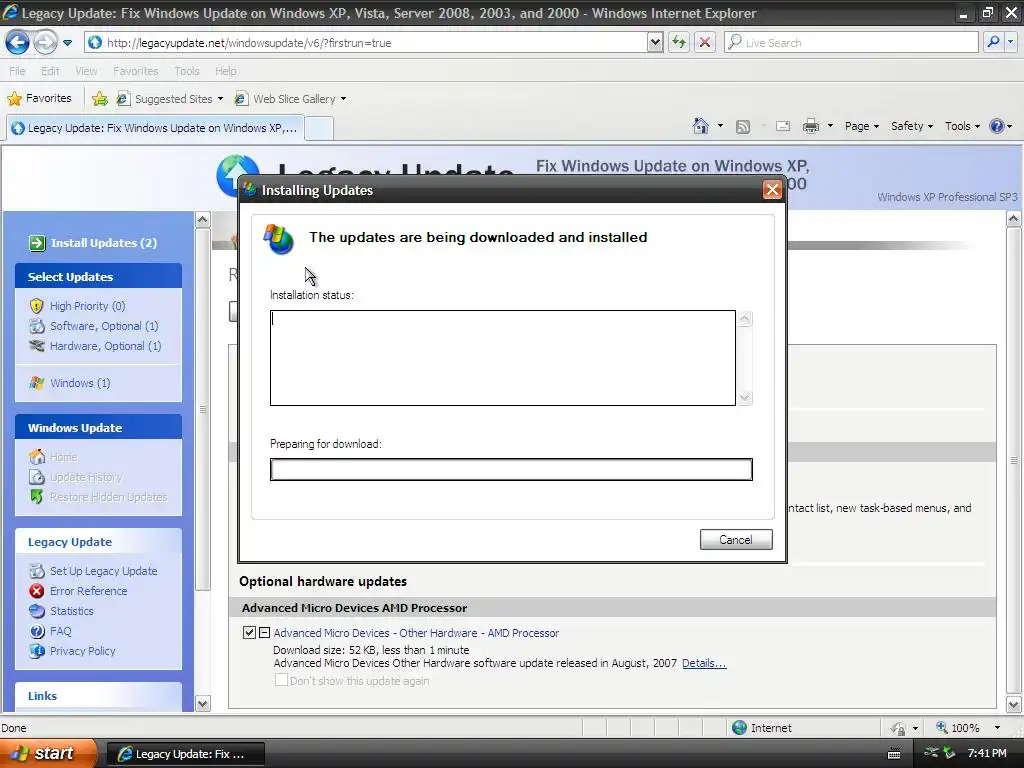The image size is (1024, 768).
Task: Close the Installing Updates dialog
Action: [772, 190]
